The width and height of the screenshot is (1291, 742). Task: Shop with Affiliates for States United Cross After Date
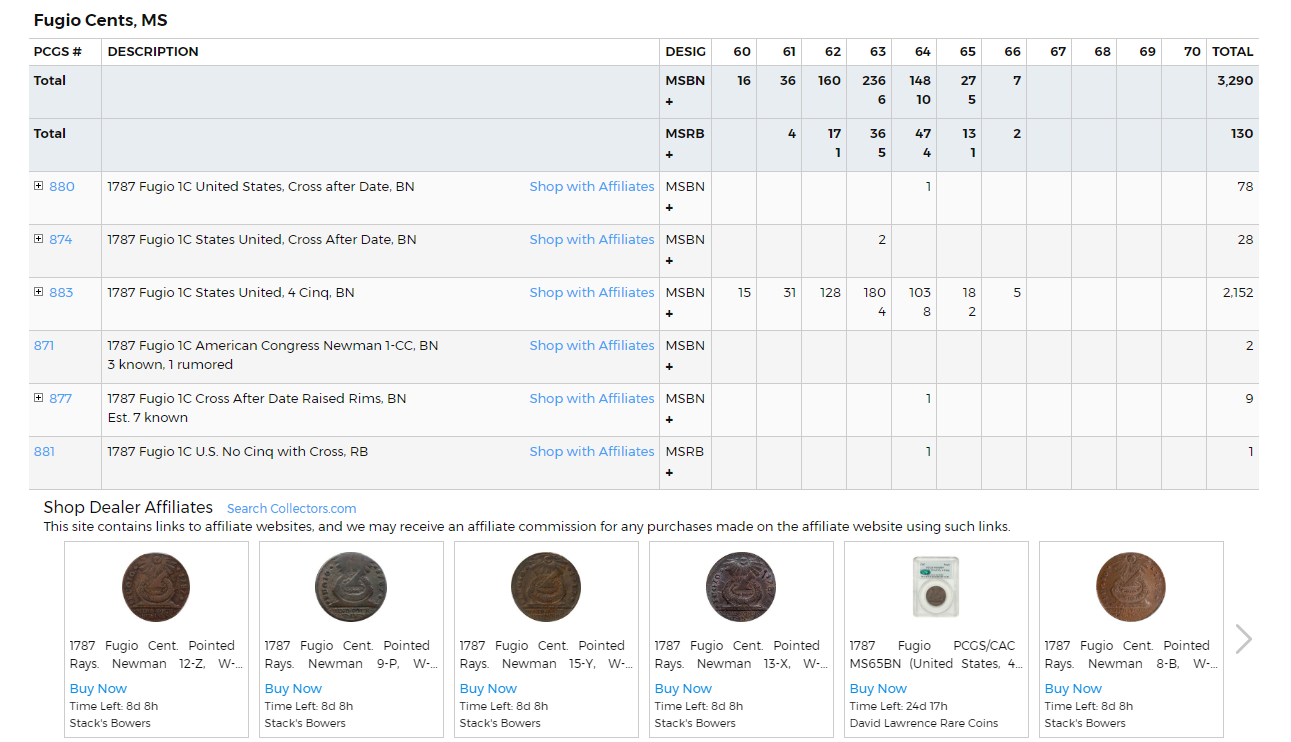click(592, 240)
